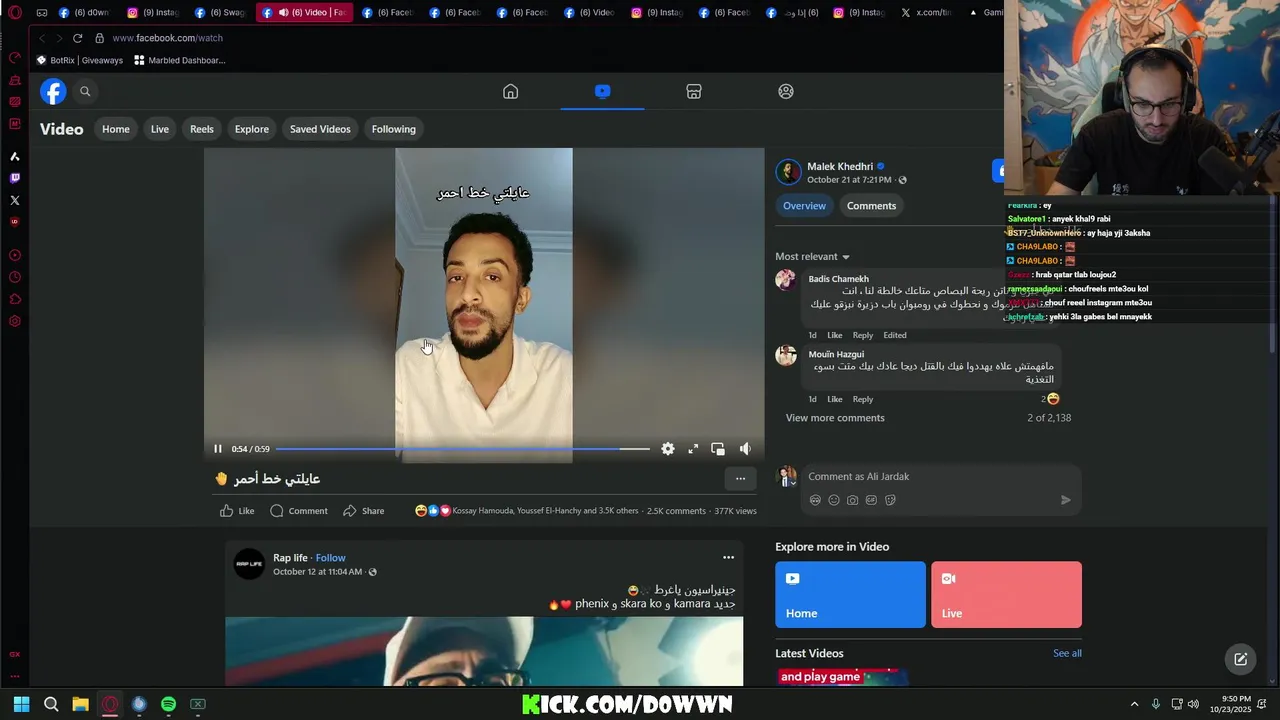1280x720 pixels.
Task: Open Video icon in Facebook top navigation
Action: 602,91
